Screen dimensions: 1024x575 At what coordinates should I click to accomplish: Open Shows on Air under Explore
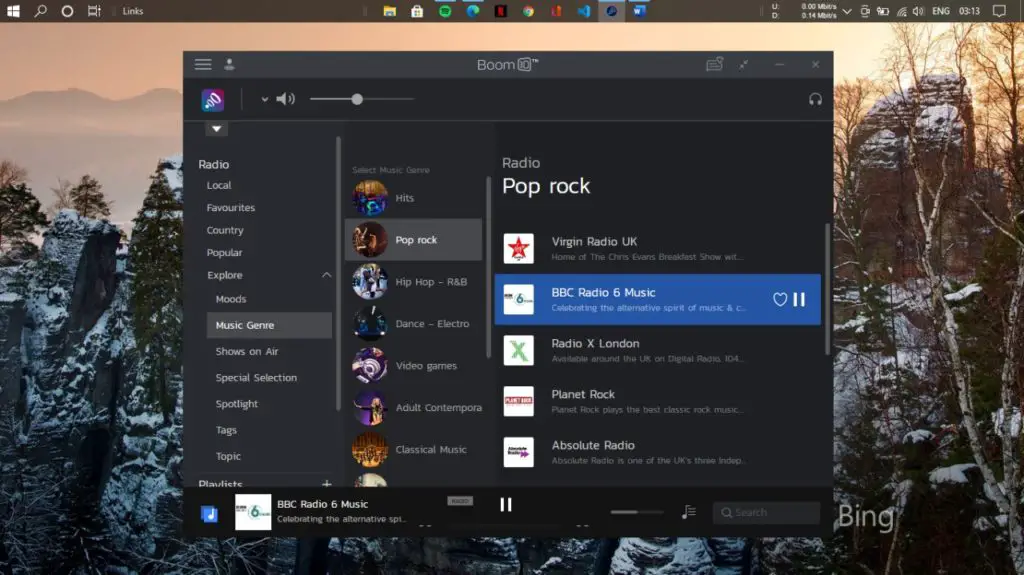tap(247, 351)
